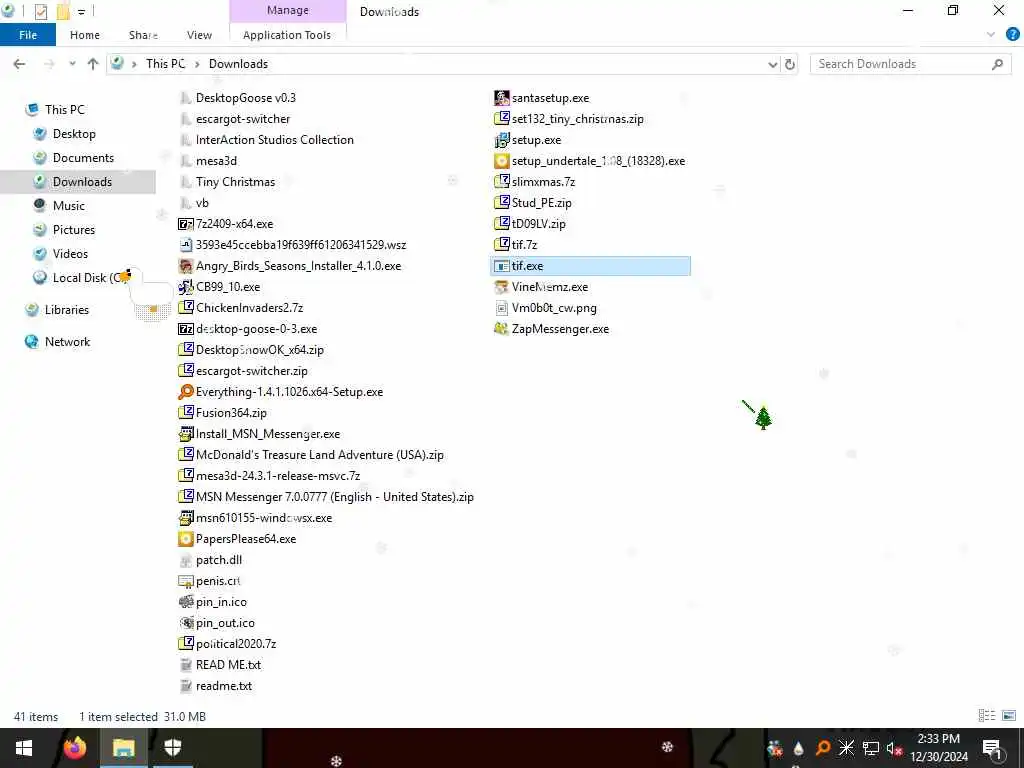Viewport: 1024px width, 768px height.
Task: Select Network in the navigation pane
Action: [67, 342]
